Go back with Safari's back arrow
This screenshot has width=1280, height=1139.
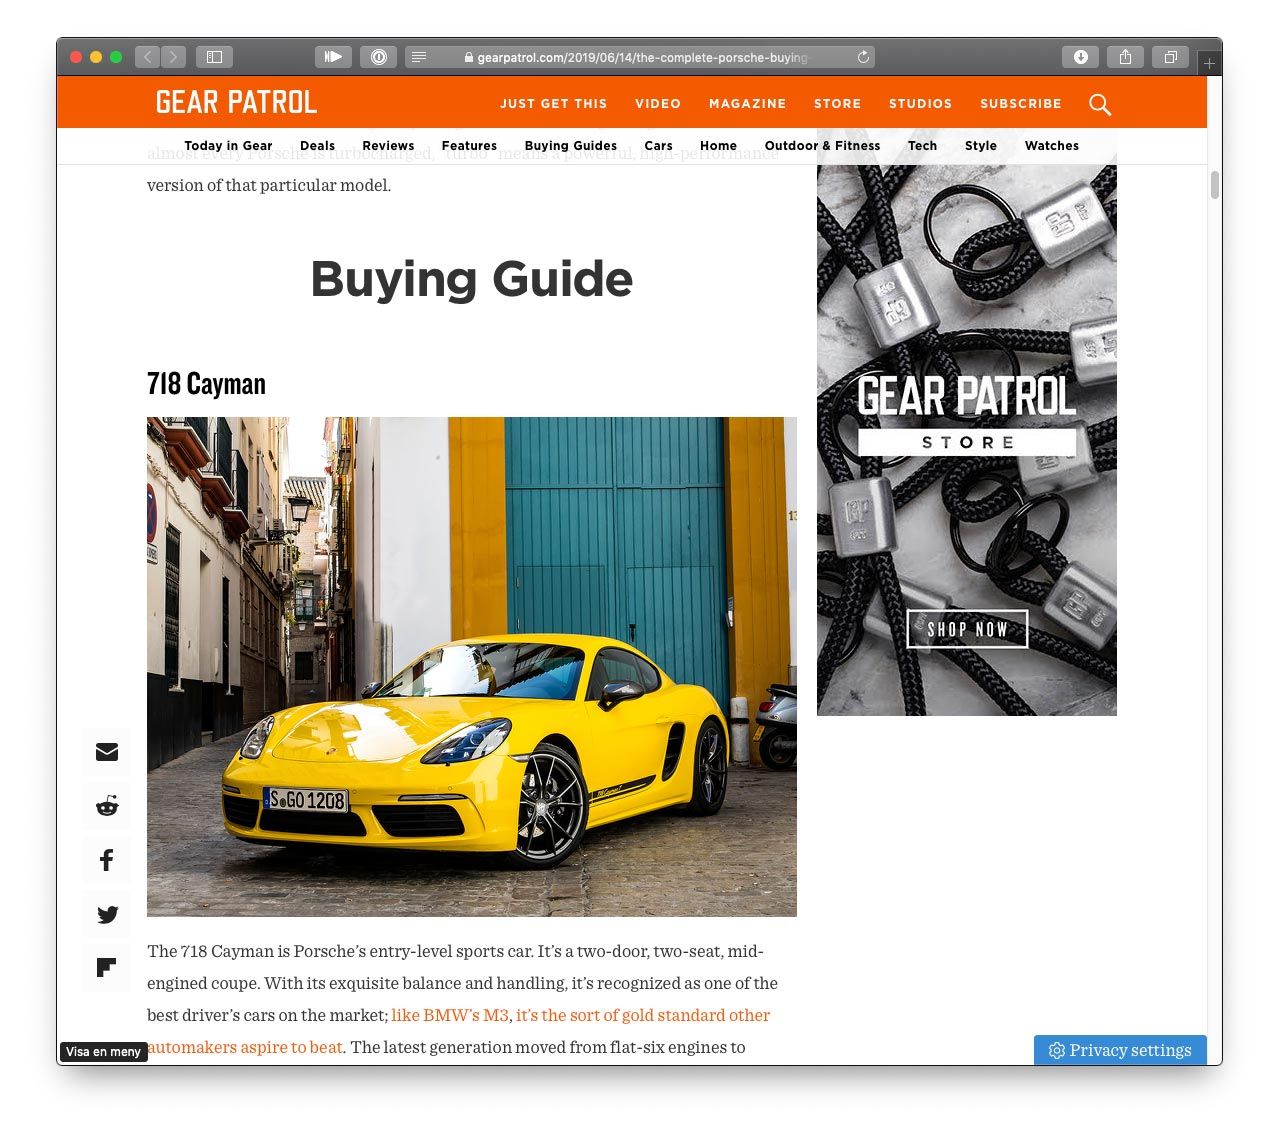(147, 57)
